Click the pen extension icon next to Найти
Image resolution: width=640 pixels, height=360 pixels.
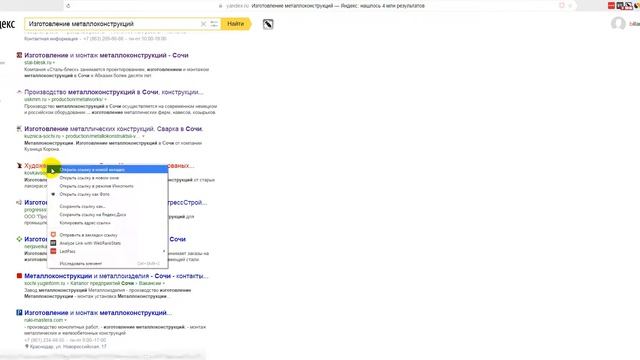tap(268, 24)
